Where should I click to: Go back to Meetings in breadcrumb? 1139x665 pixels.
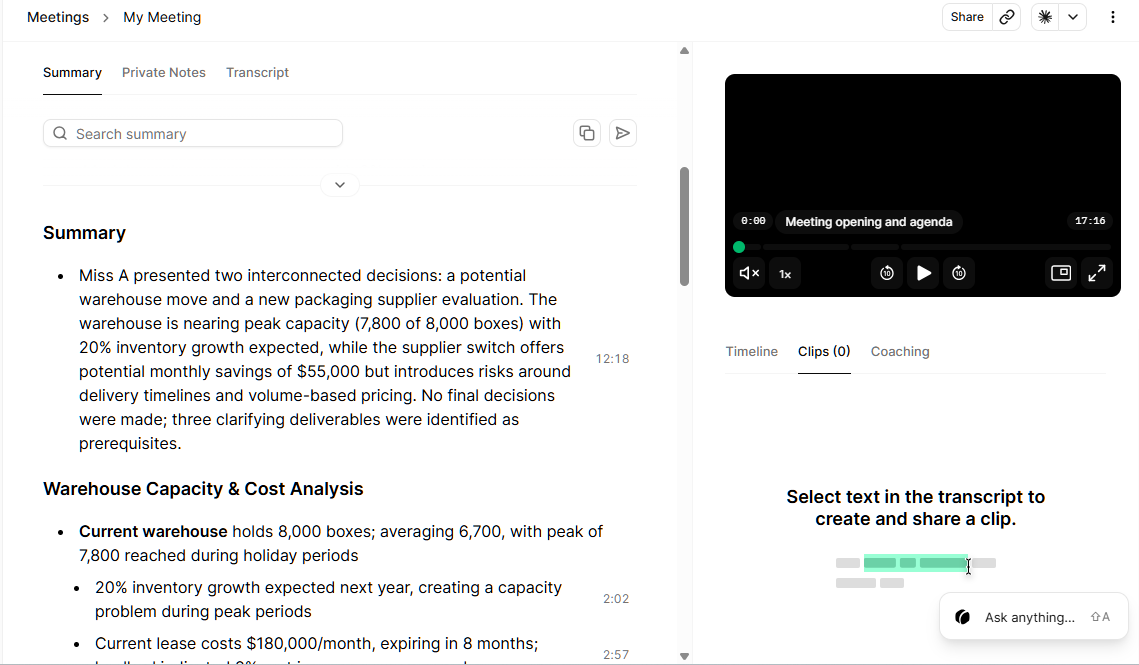(x=58, y=17)
